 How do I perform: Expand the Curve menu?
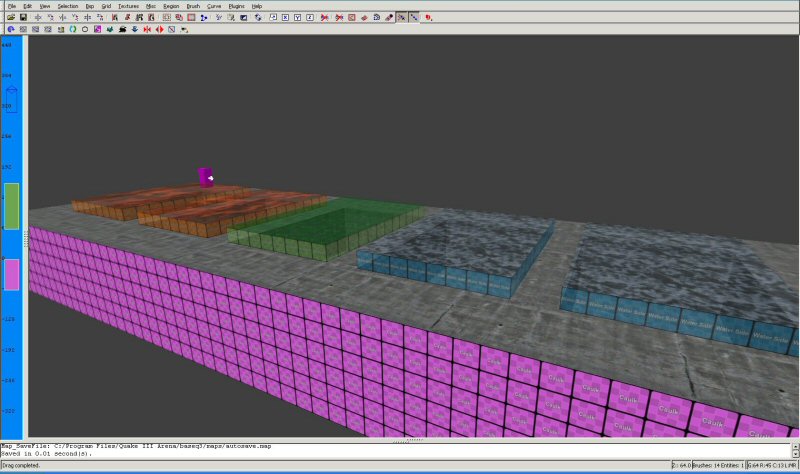click(x=214, y=6)
